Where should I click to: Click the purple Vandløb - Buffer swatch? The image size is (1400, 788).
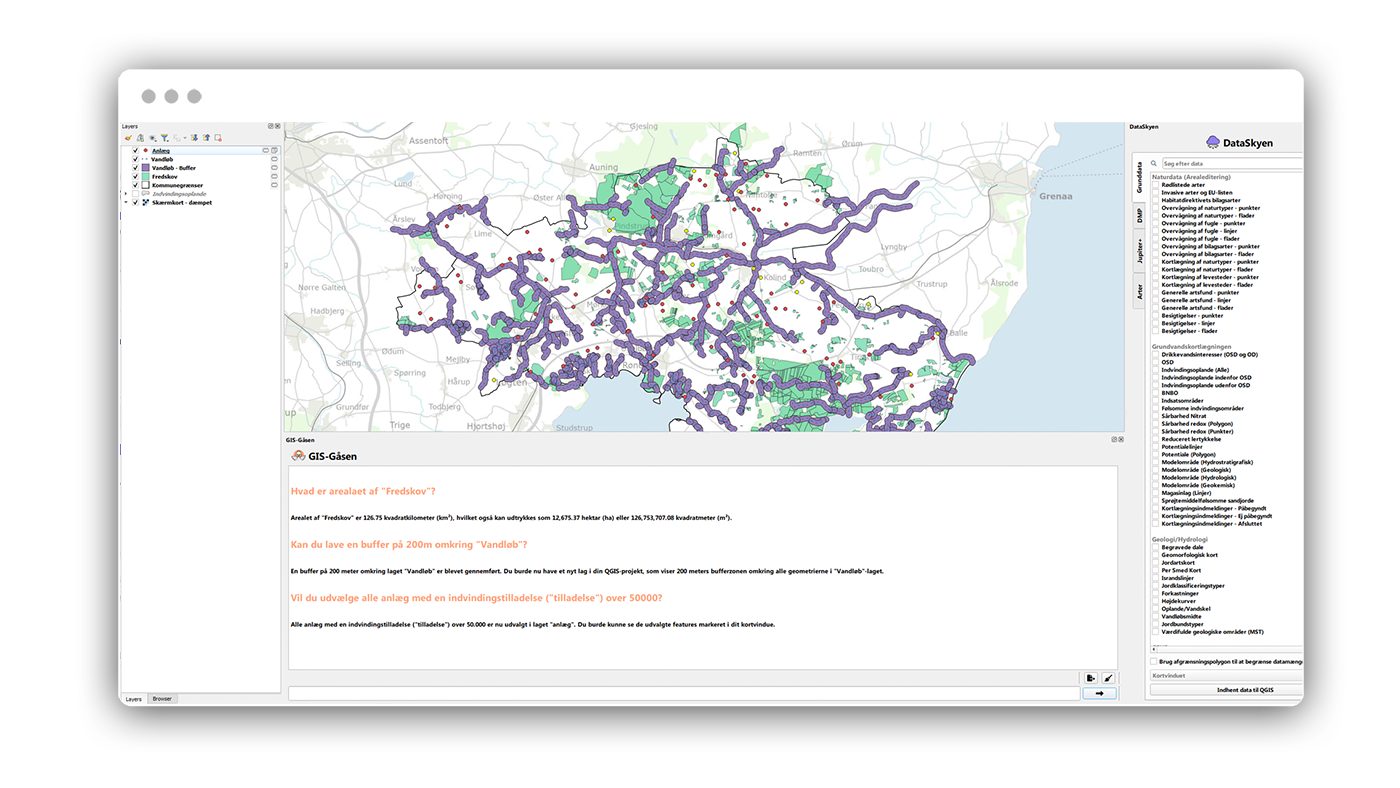pyautogui.click(x=145, y=168)
